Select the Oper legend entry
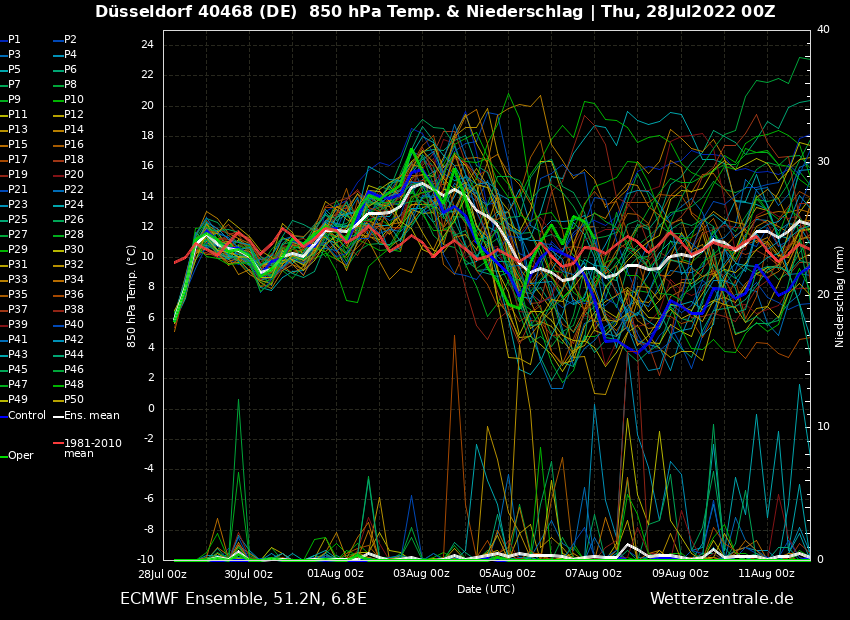This screenshot has height=620, width=850. [20, 455]
